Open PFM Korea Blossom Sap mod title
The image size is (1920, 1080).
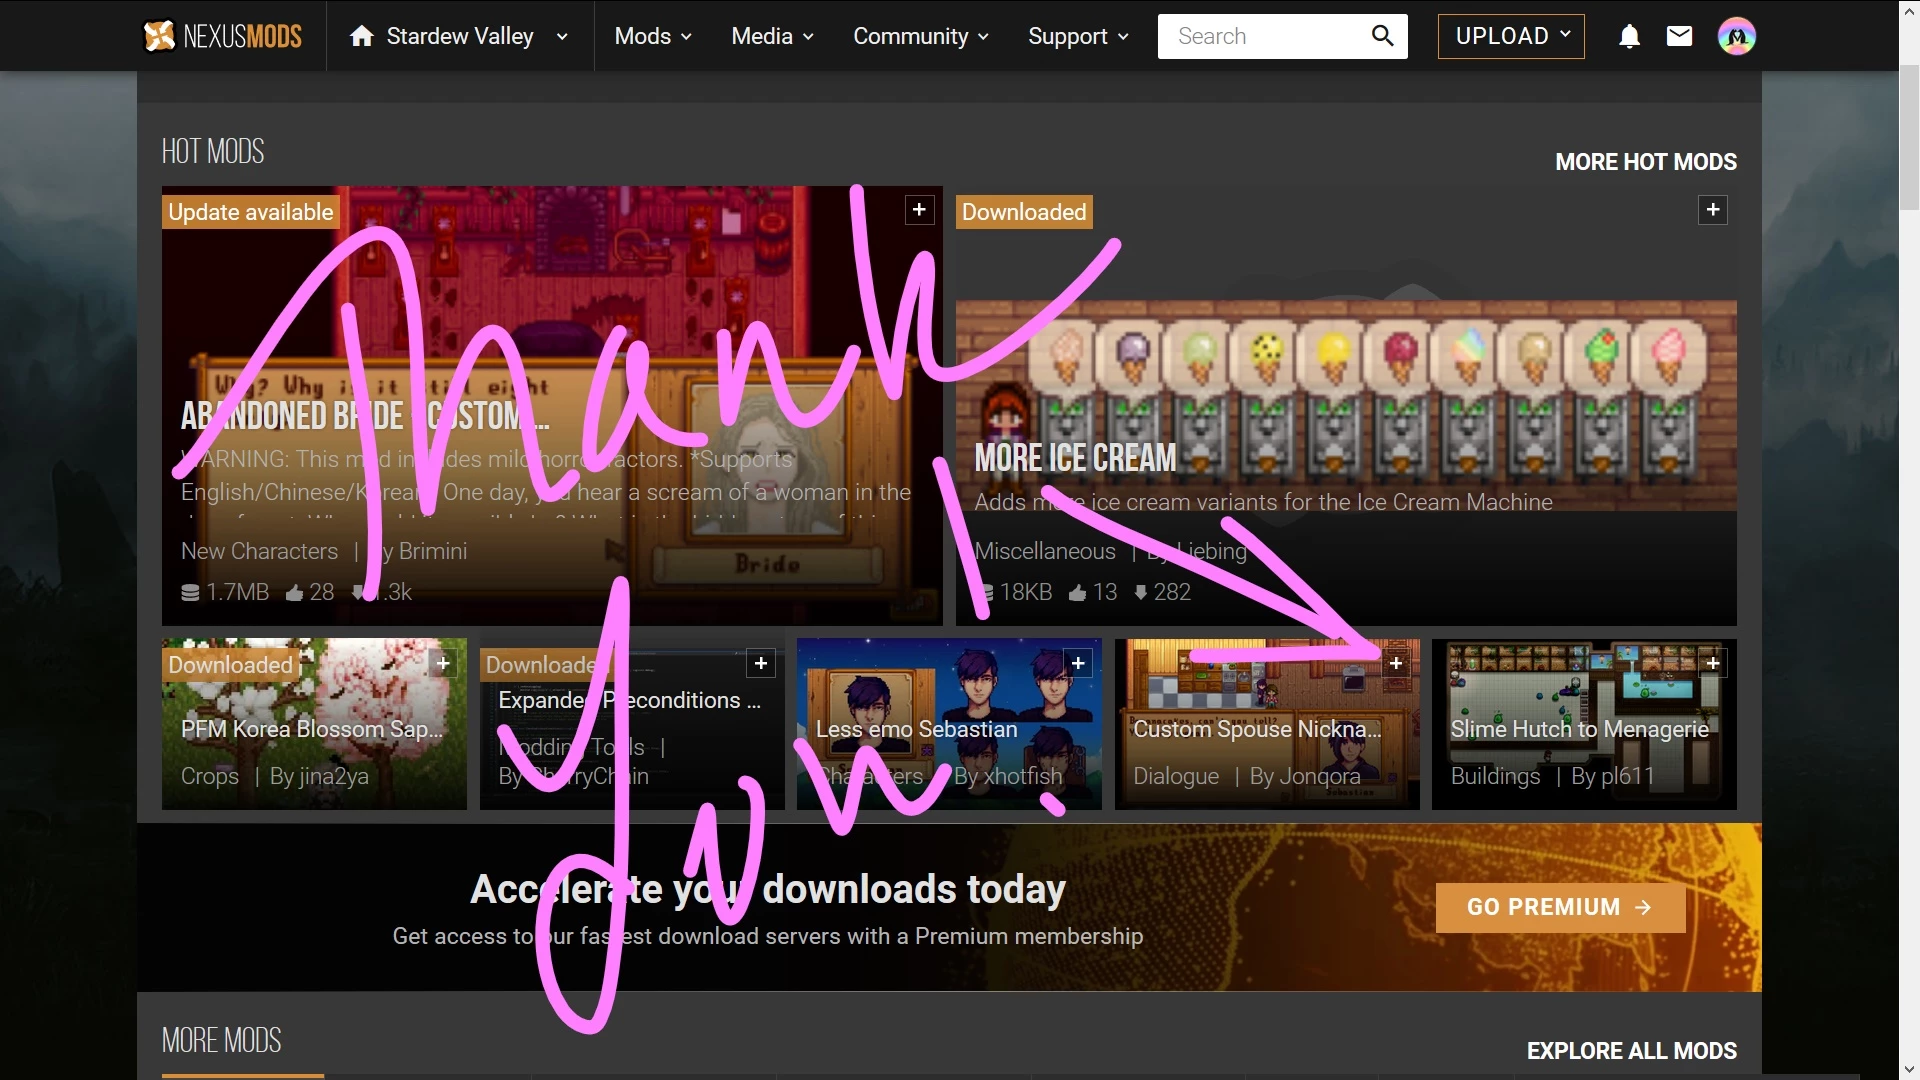tap(311, 729)
